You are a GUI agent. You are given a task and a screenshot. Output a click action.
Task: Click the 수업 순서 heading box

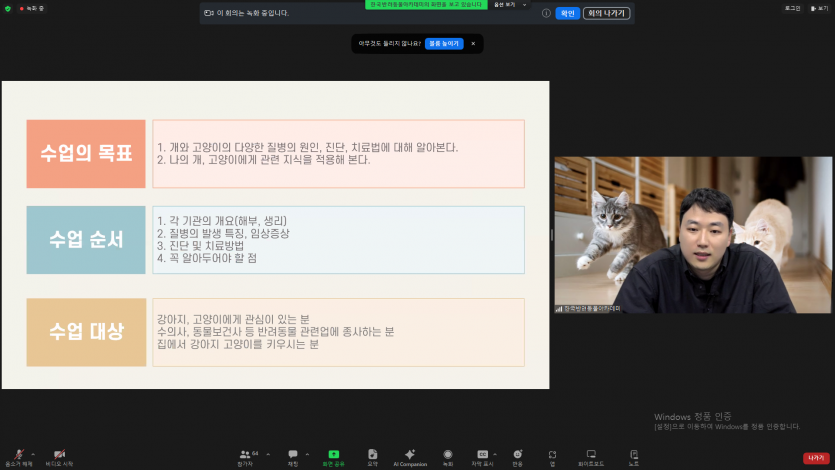tap(86, 240)
